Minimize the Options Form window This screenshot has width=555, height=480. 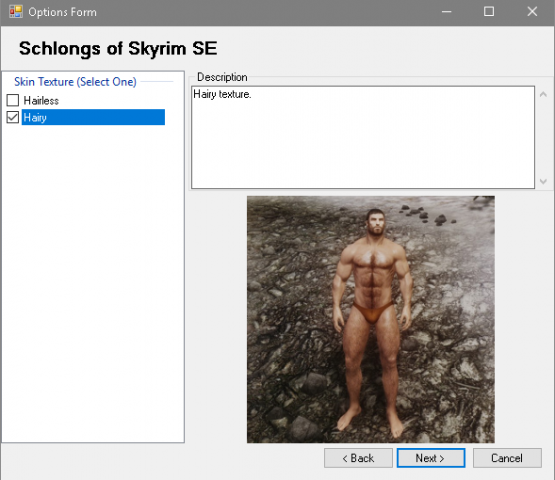446,12
